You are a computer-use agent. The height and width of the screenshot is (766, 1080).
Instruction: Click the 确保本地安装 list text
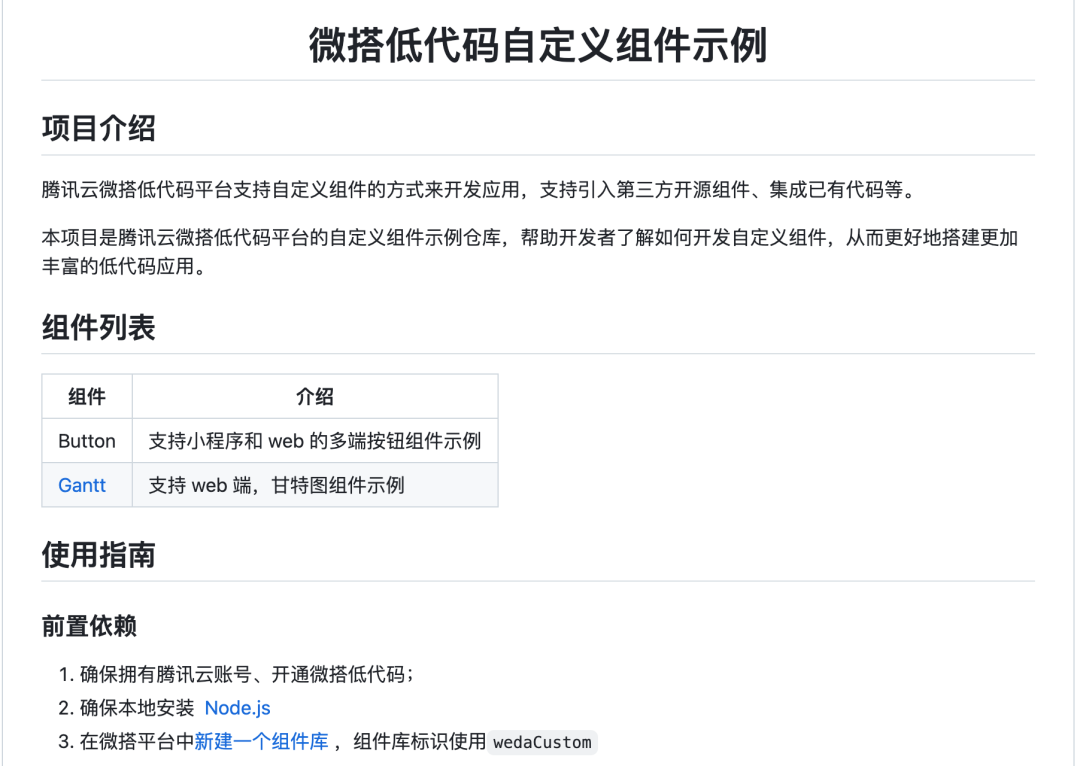[x=137, y=708]
